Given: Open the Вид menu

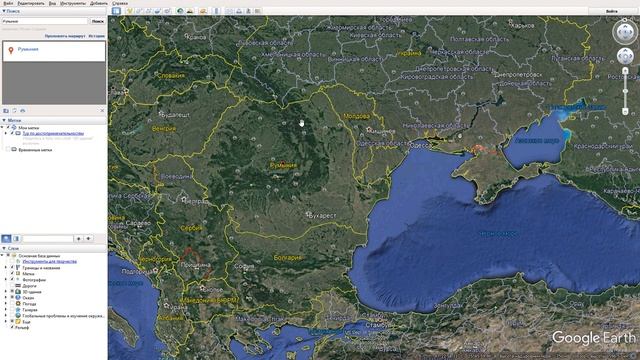Looking at the screenshot, I should point(52,3).
